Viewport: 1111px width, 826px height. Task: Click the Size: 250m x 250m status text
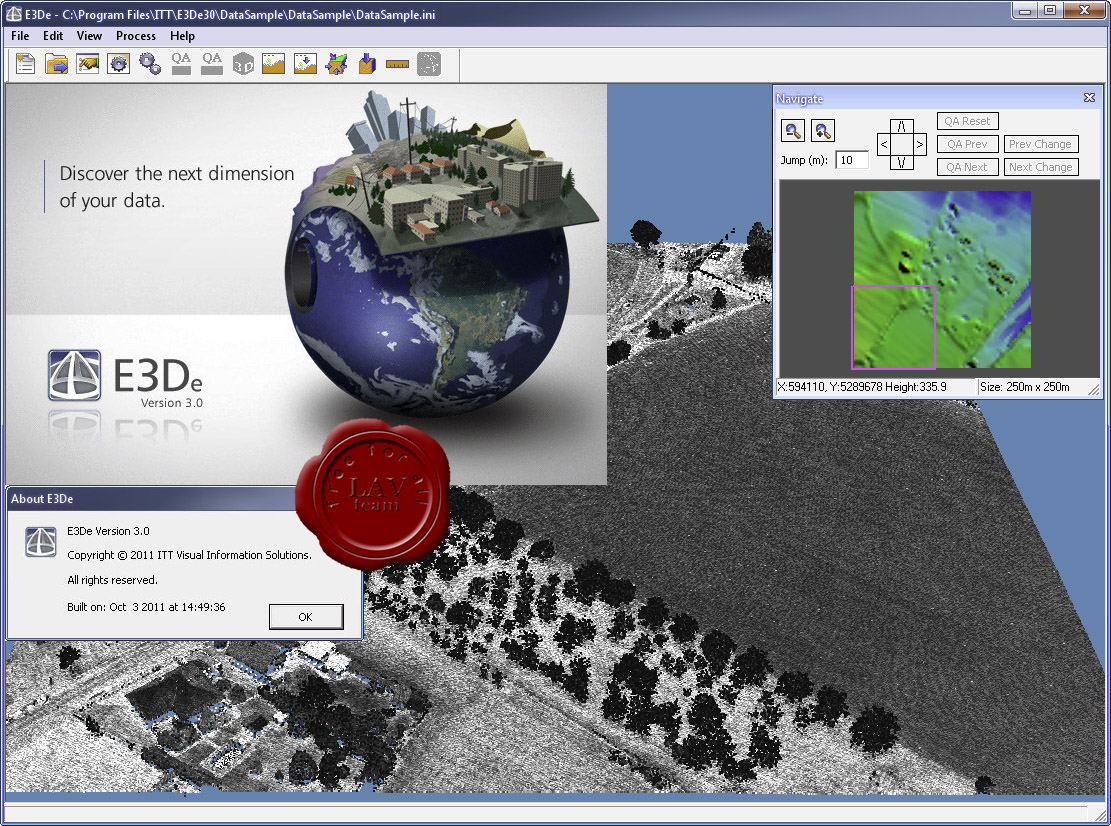(x=1025, y=387)
